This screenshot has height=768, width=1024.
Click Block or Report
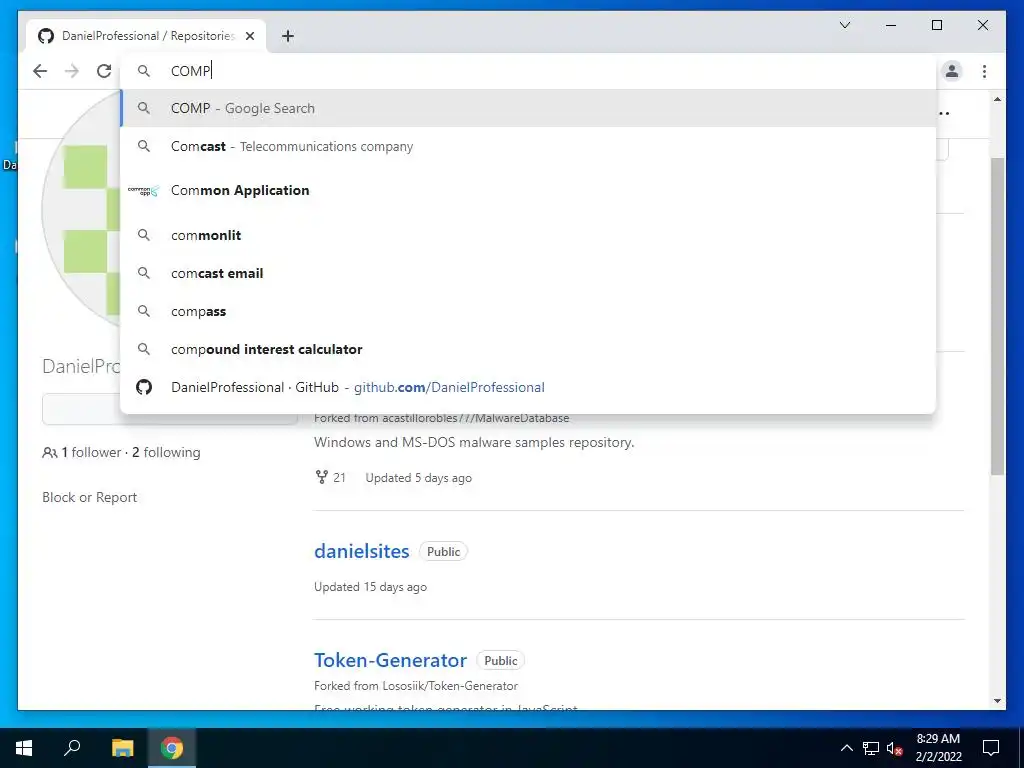(89, 497)
